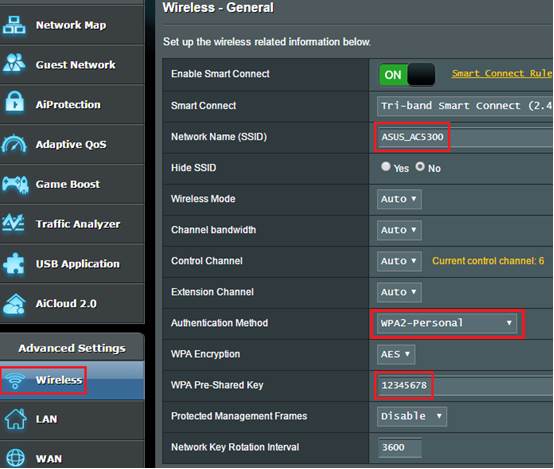Select Yes for Hide SSID
The width and height of the screenshot is (554, 469).
pyautogui.click(x=386, y=166)
